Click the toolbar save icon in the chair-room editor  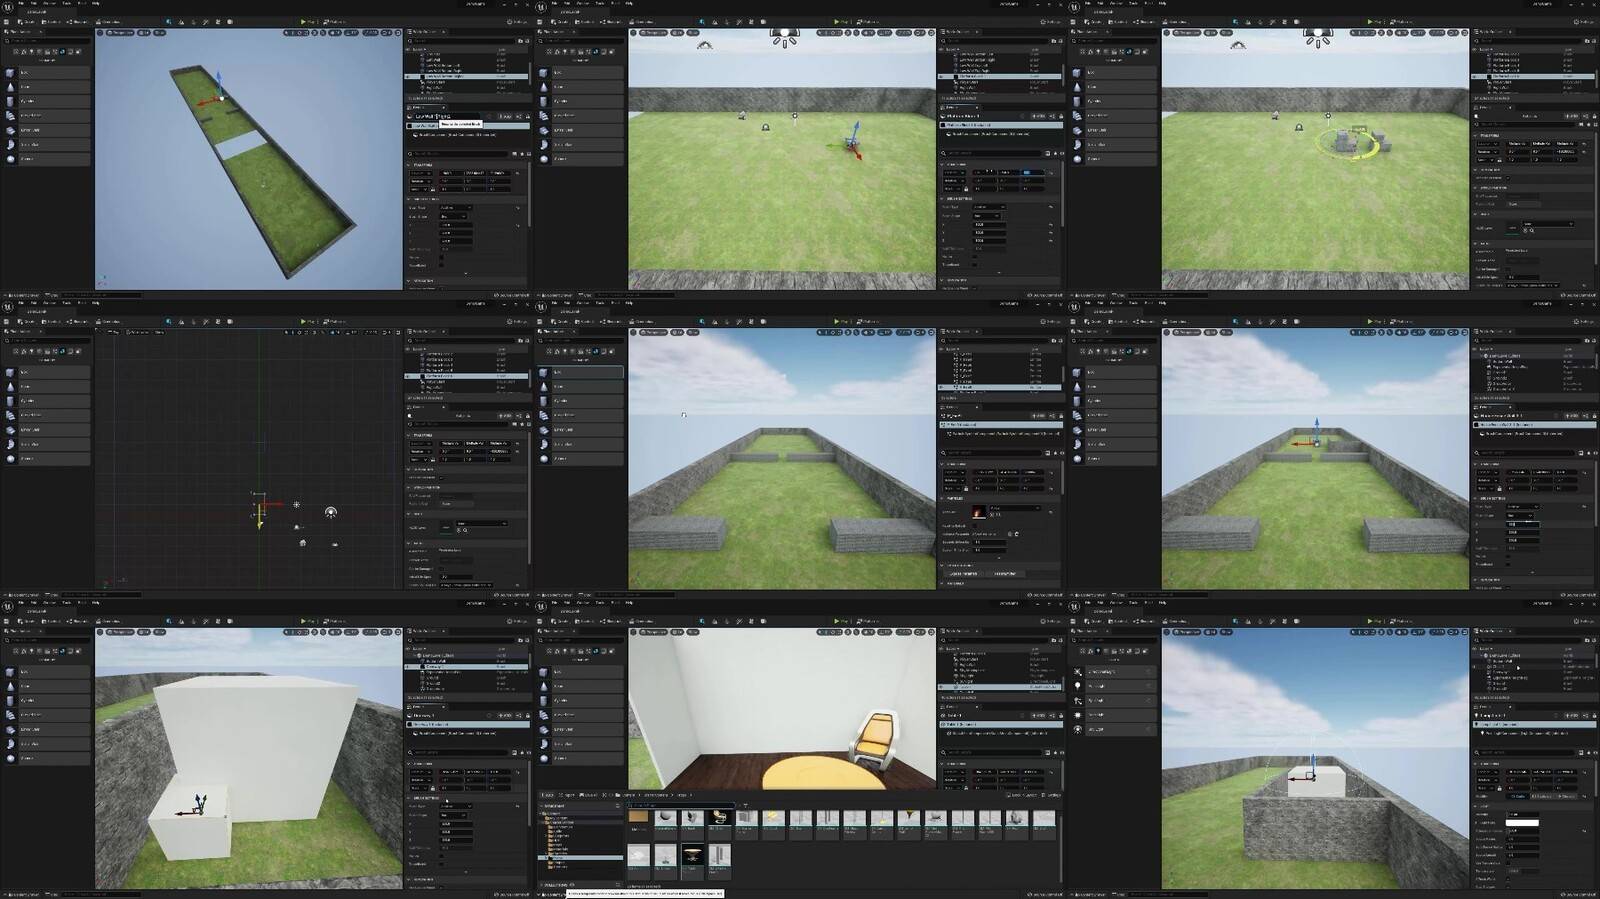541,621
